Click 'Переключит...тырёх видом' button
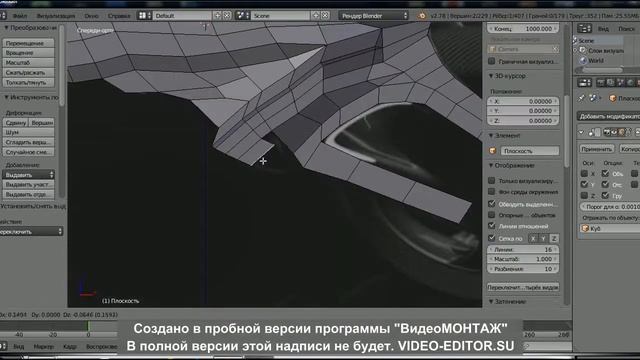The image size is (640, 360). click(x=523, y=287)
